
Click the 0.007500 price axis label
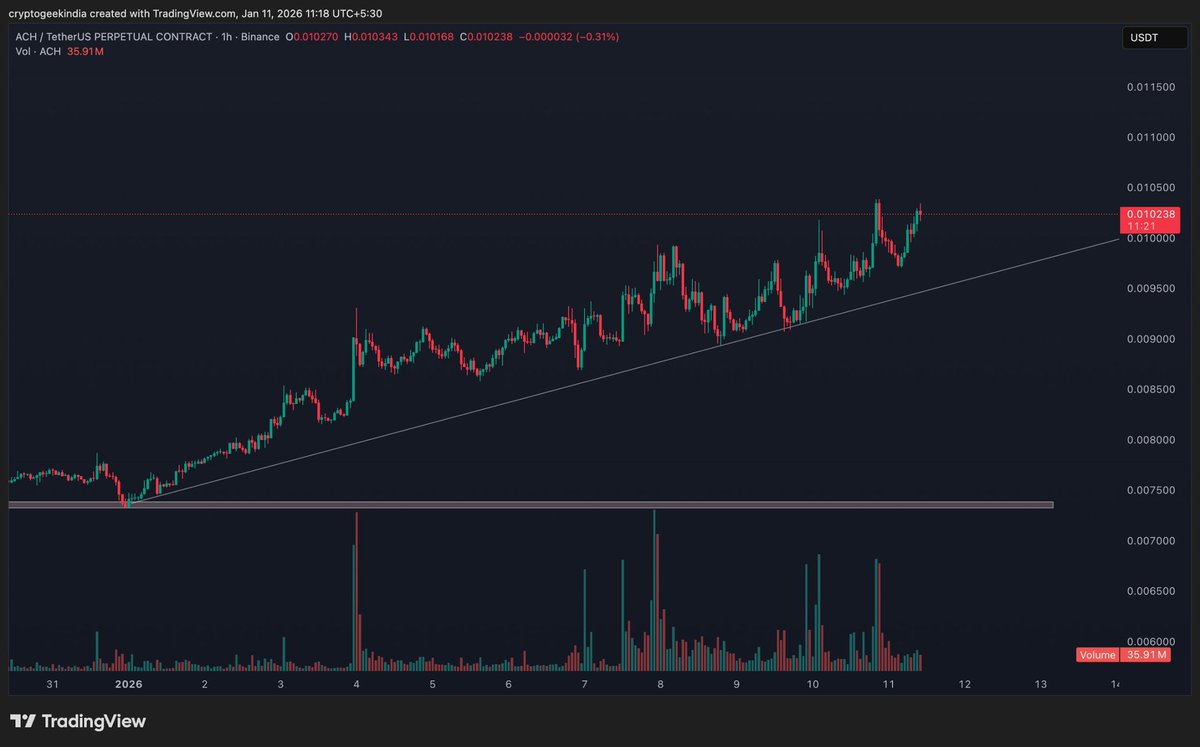click(x=1150, y=490)
